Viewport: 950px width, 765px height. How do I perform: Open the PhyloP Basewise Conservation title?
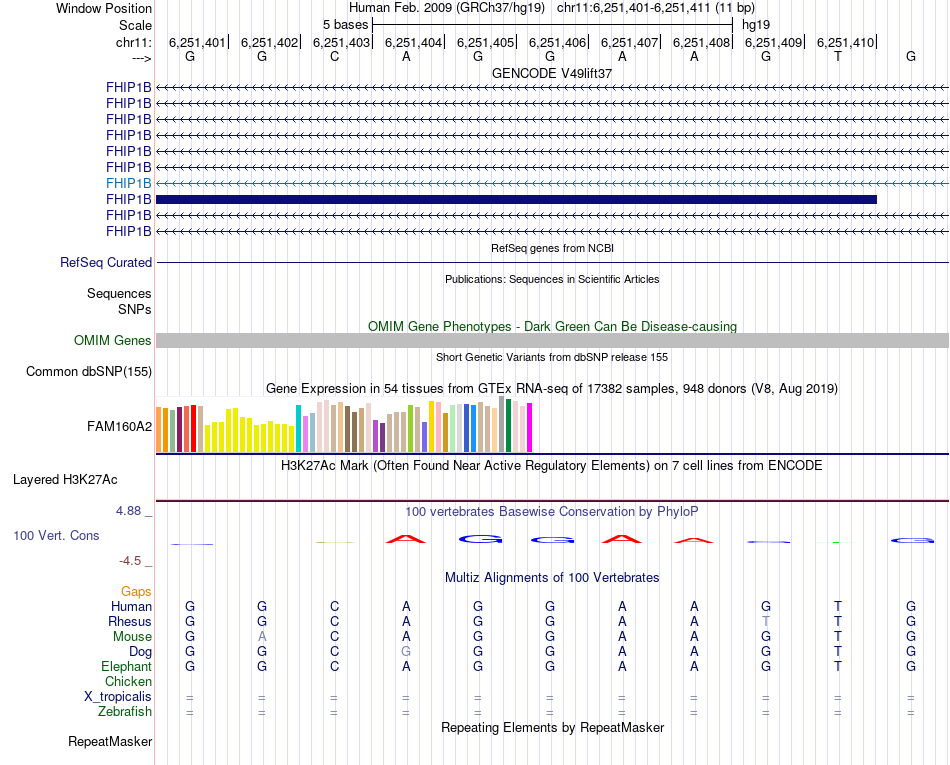pos(552,512)
